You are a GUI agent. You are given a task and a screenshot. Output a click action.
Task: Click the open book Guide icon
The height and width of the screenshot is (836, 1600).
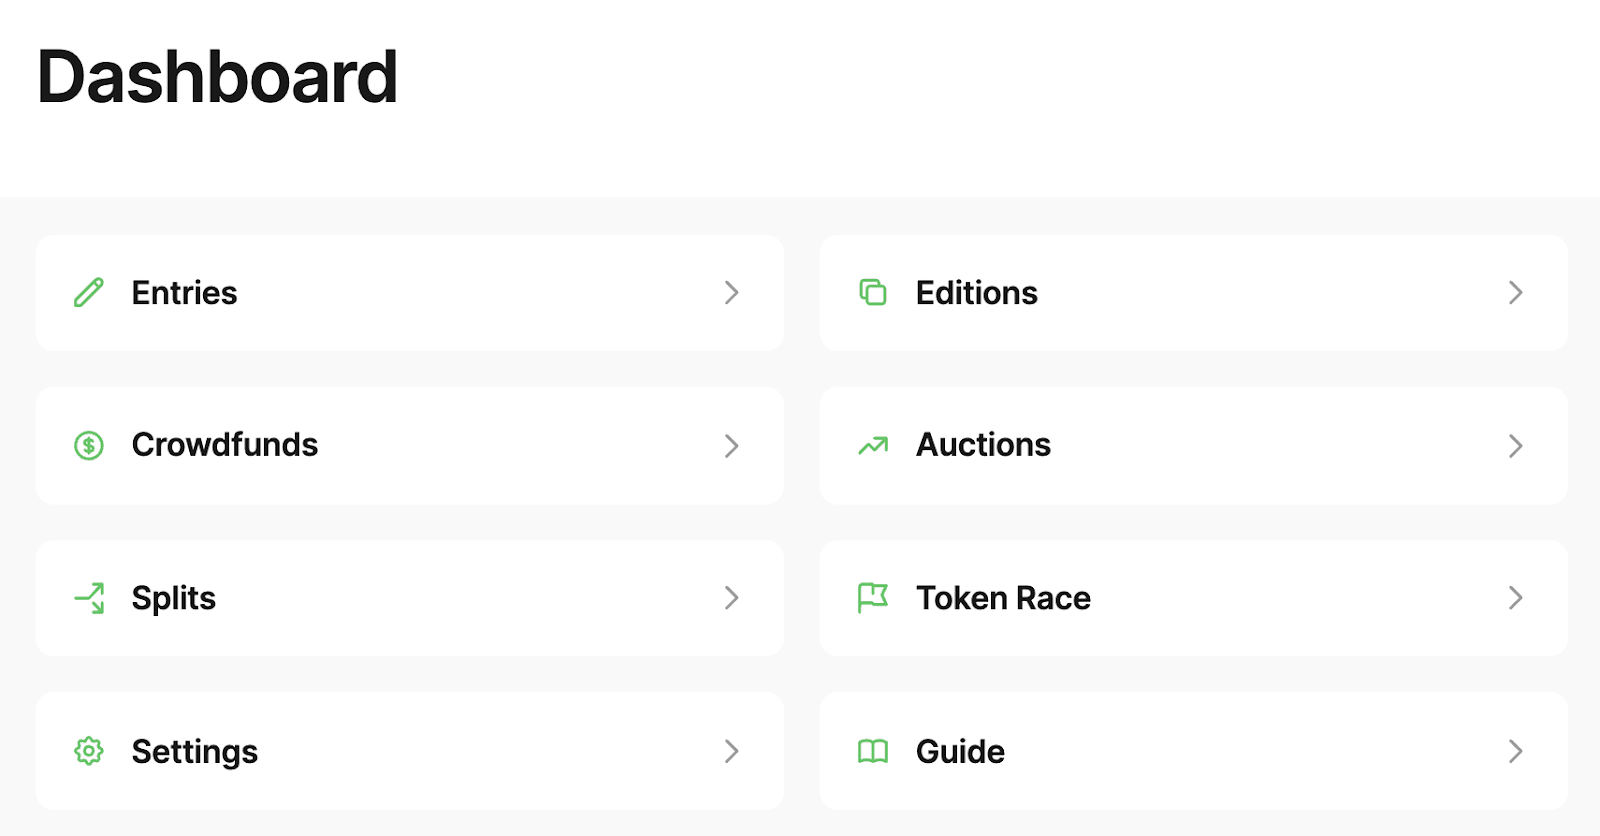tap(873, 751)
